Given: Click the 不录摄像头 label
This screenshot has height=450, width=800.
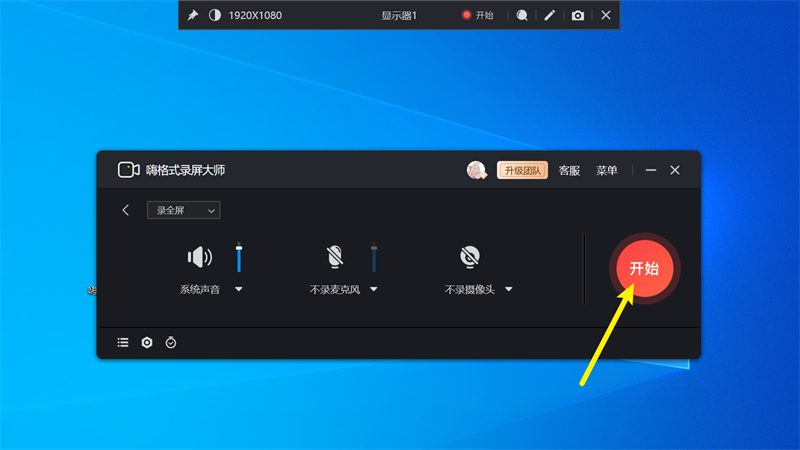Looking at the screenshot, I should [470, 290].
